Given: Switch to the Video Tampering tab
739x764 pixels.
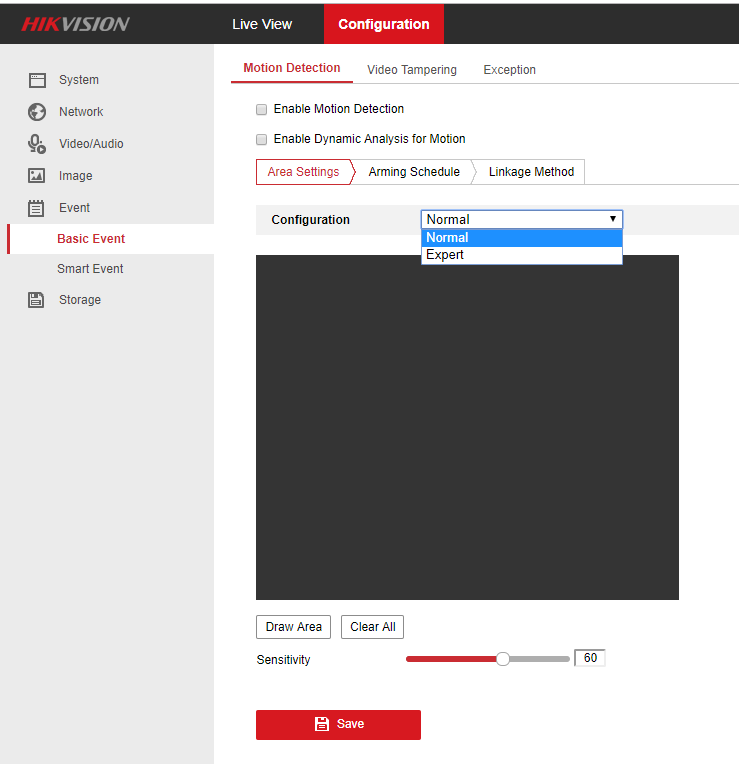Looking at the screenshot, I should pyautogui.click(x=412, y=70).
